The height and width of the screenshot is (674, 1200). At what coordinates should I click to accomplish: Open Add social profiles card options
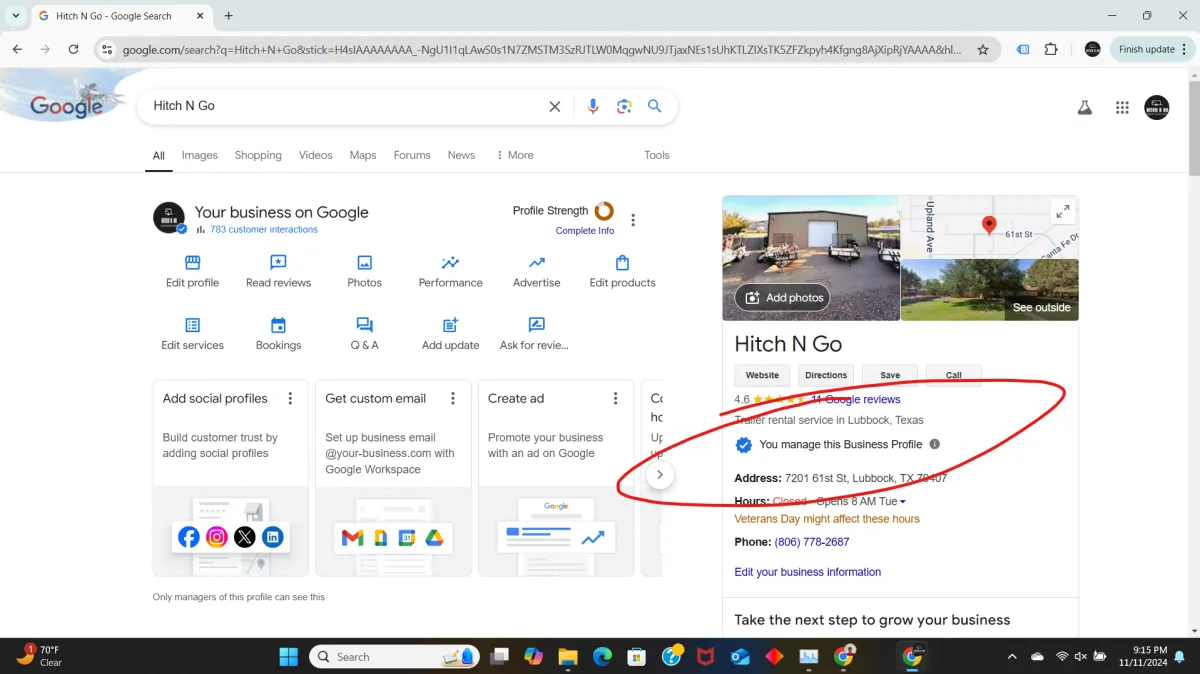(x=291, y=398)
